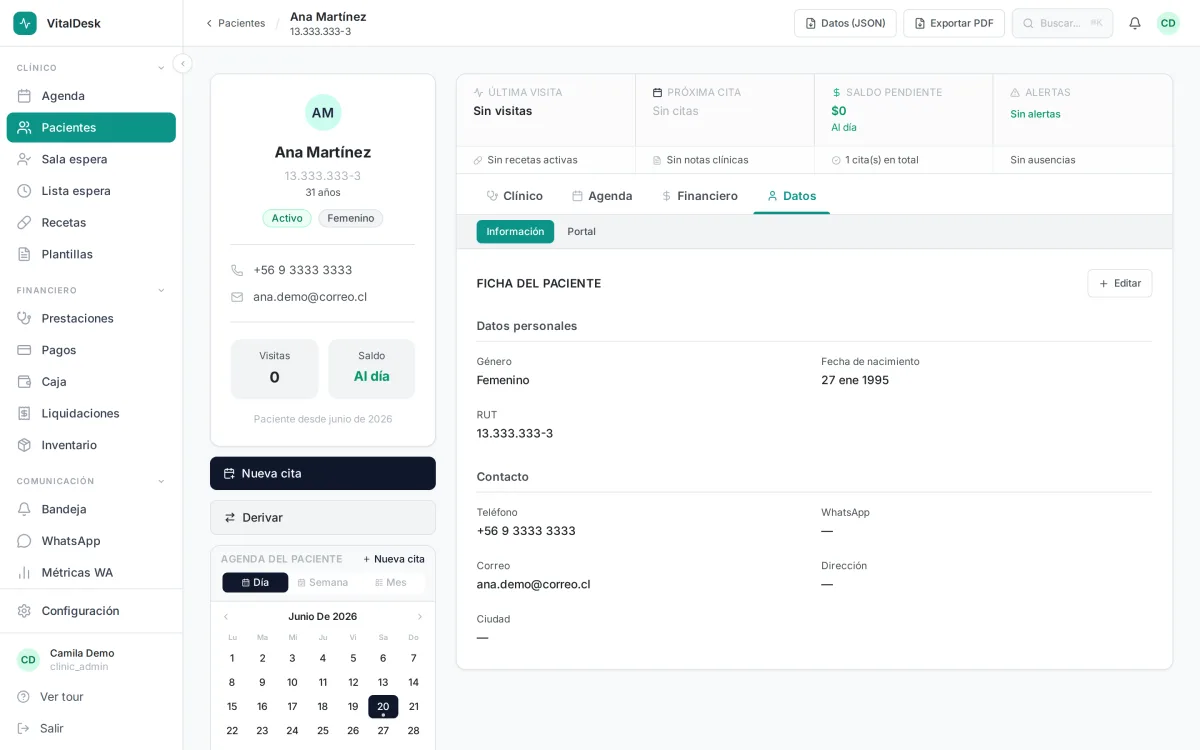Click the Saldo pendiente $0 value
The height and width of the screenshot is (750, 1200).
click(x=839, y=111)
